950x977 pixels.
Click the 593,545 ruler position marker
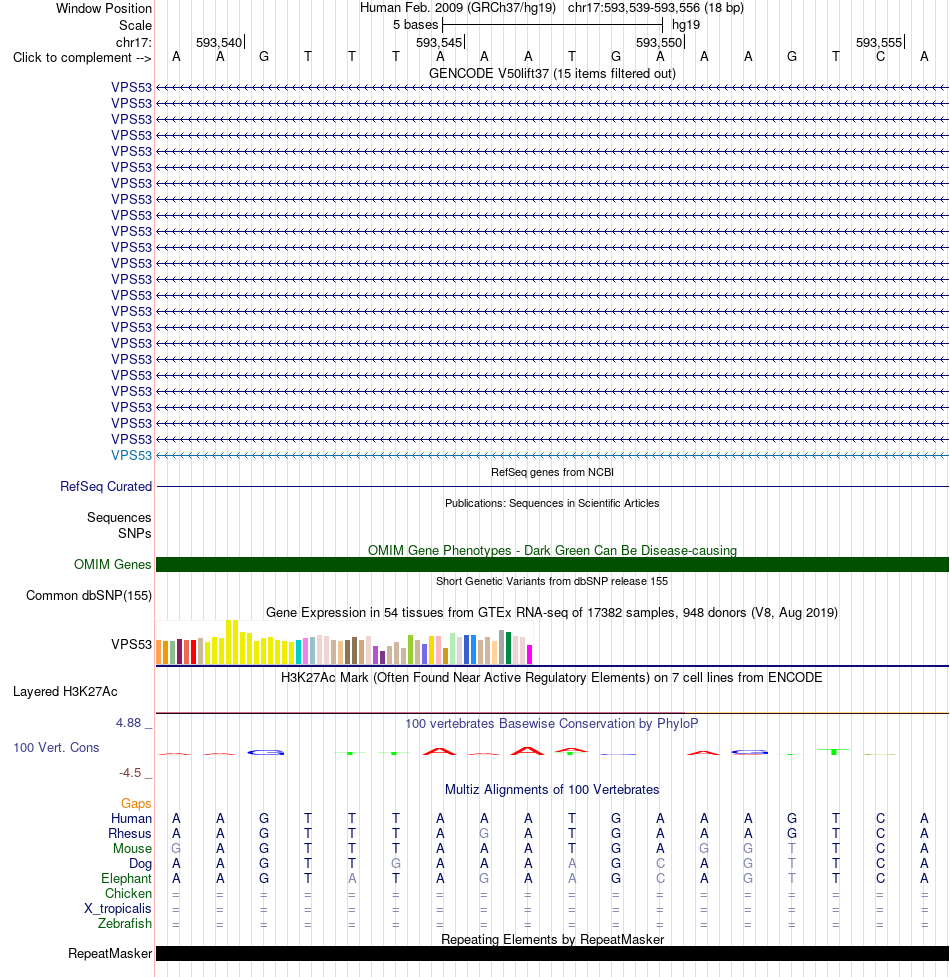440,42
